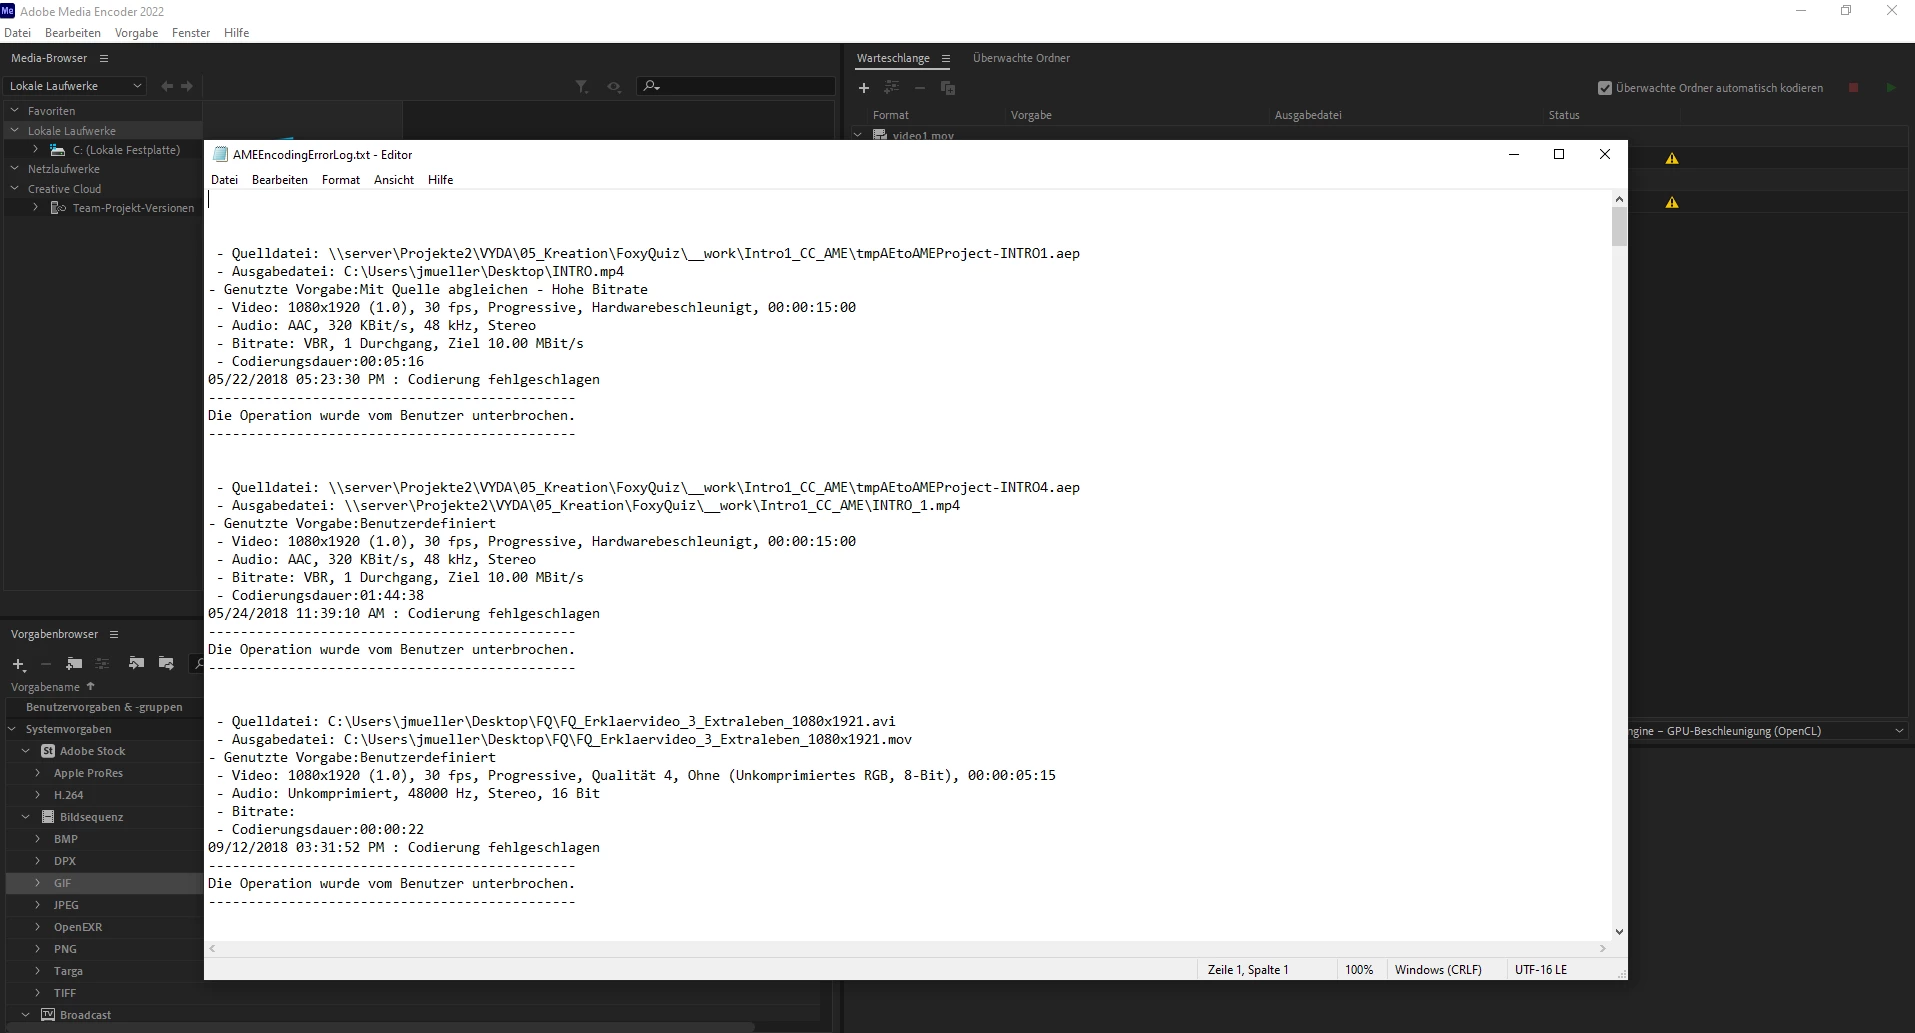Screen dimensions: 1915x1033
Task: Click the Team-Projekt-Versionen icon
Action: pos(58,208)
